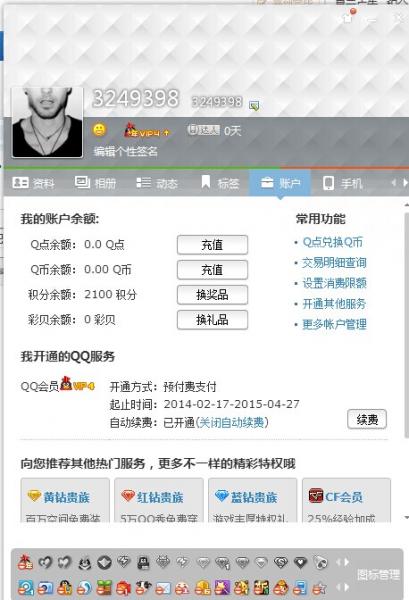Open the Q点兑换Q币 link
Image resolution: width=409 pixels, height=600 pixels.
pos(332,242)
